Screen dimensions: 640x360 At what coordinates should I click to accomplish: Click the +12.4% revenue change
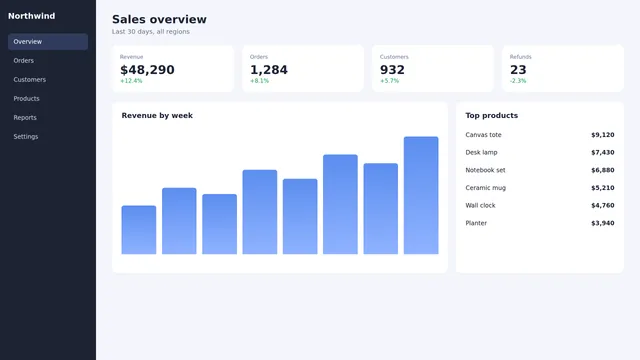(131, 81)
